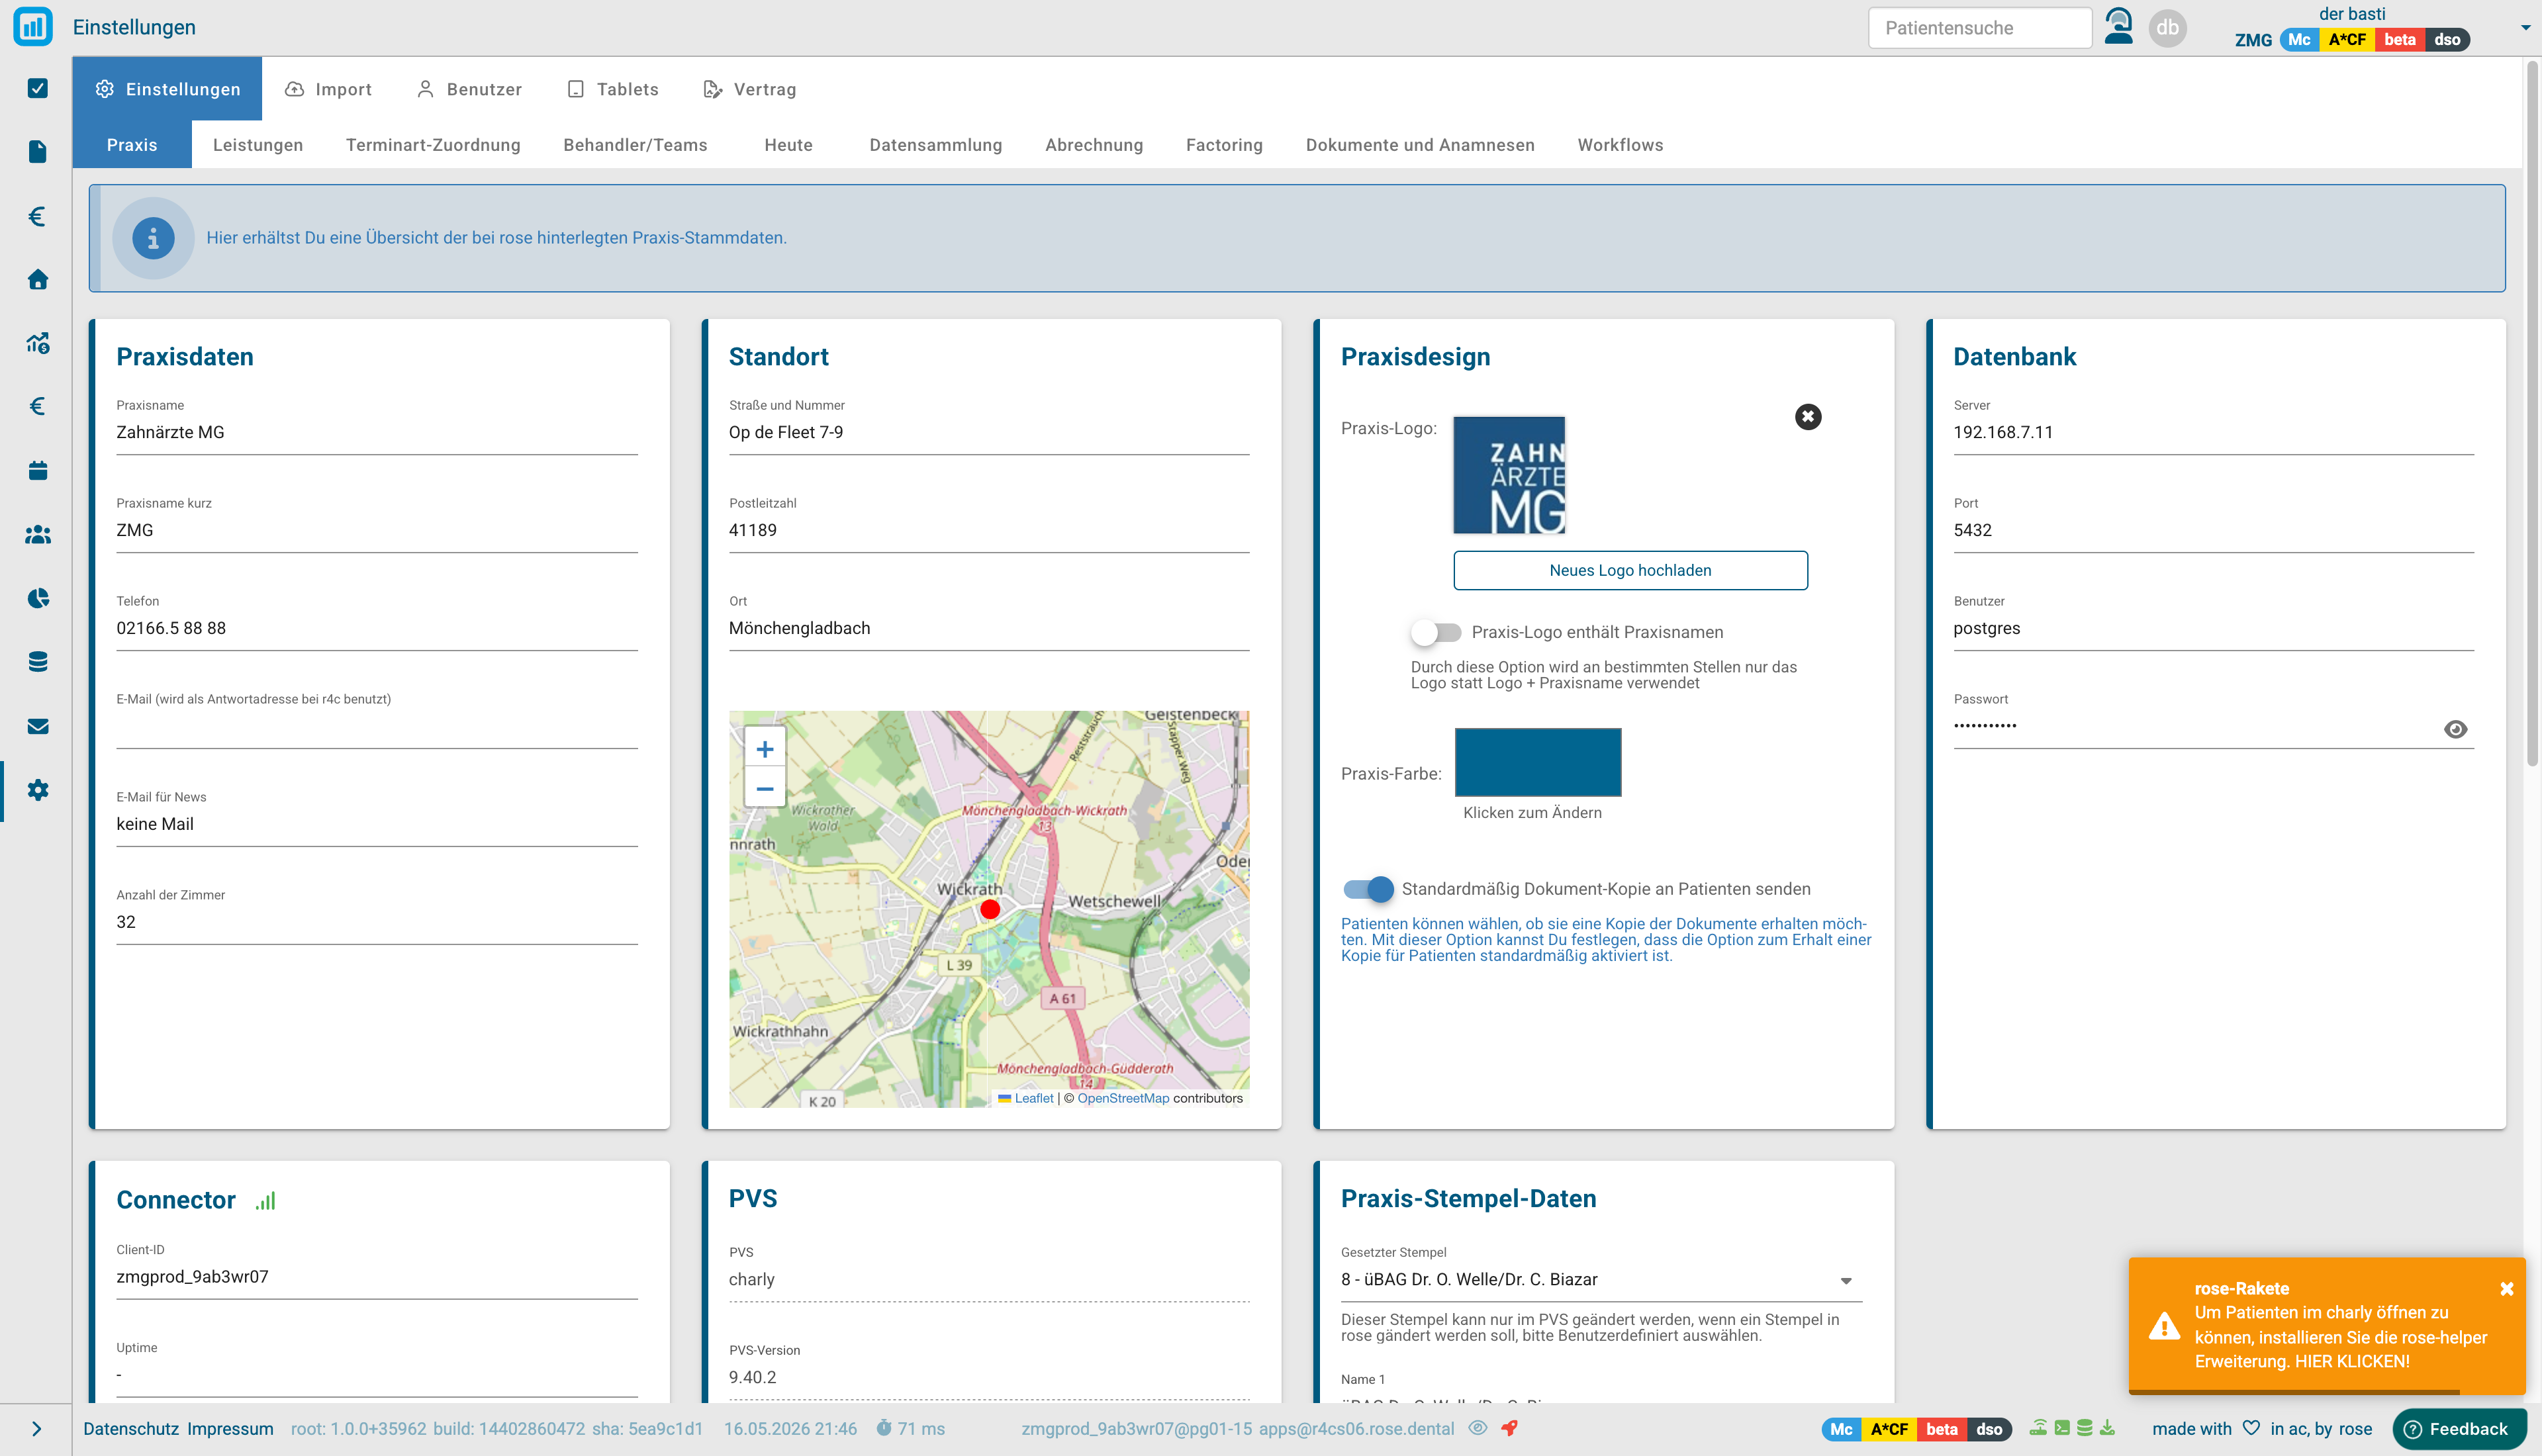This screenshot has width=2542, height=1456.
Task: Click the green database icon in footer
Action: (2085, 1428)
